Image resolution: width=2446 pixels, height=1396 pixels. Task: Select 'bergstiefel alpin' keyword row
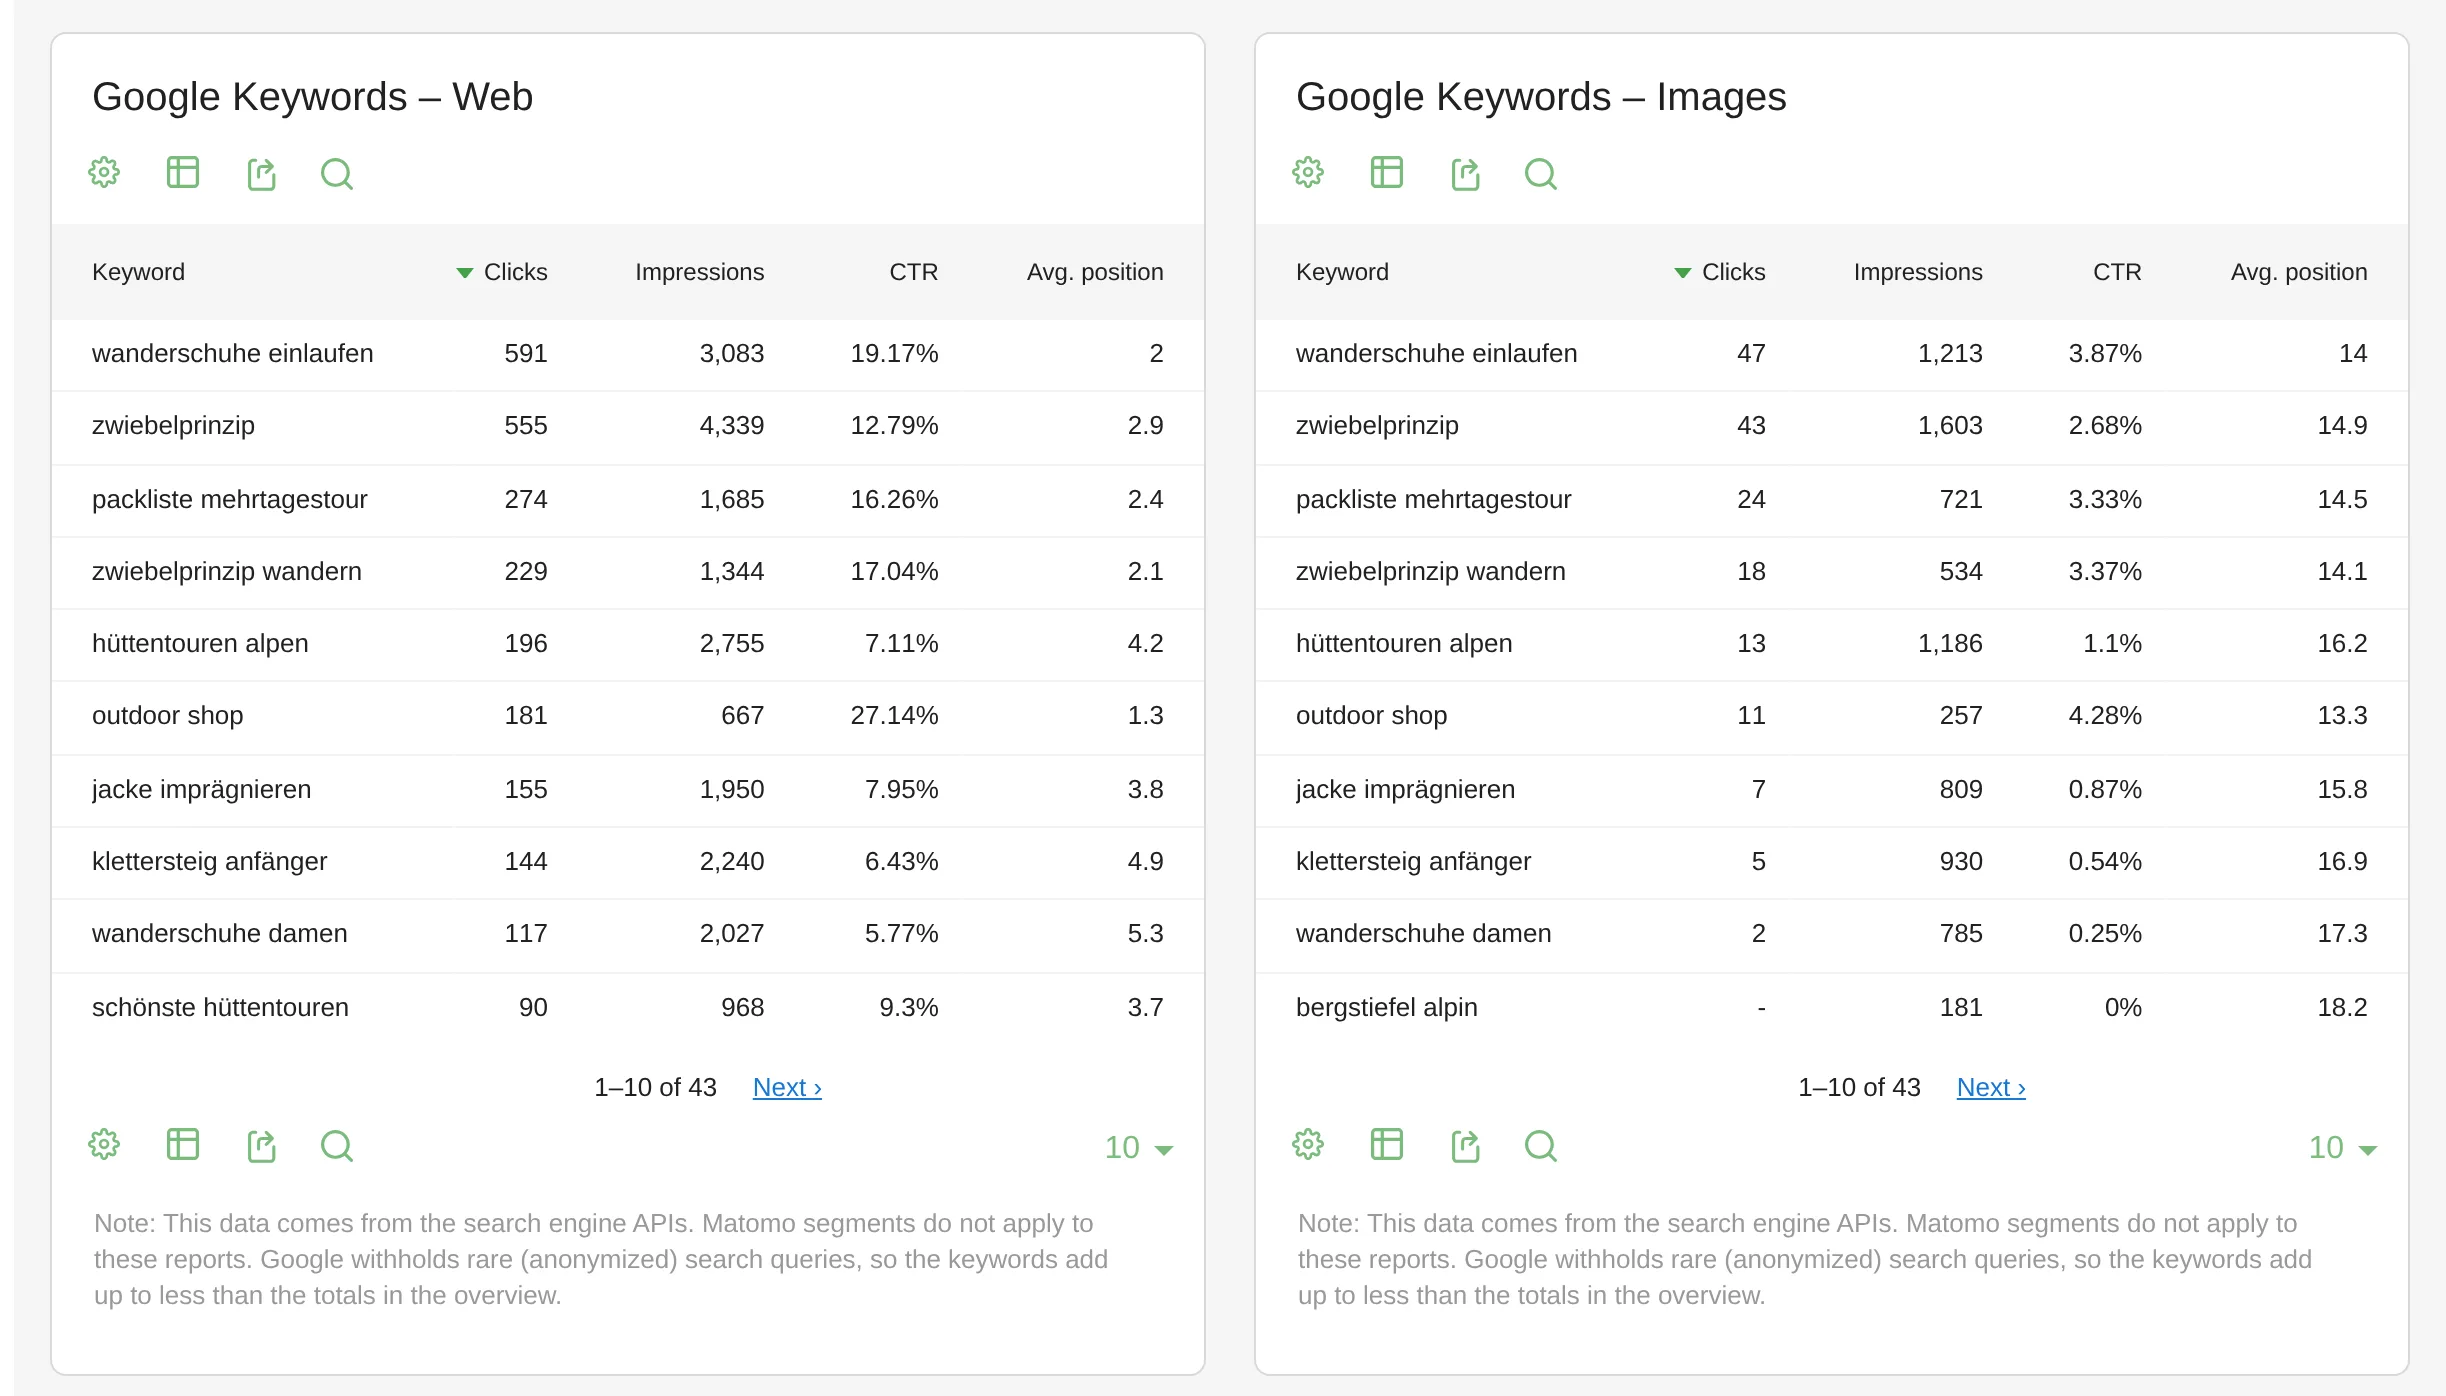point(1832,1008)
